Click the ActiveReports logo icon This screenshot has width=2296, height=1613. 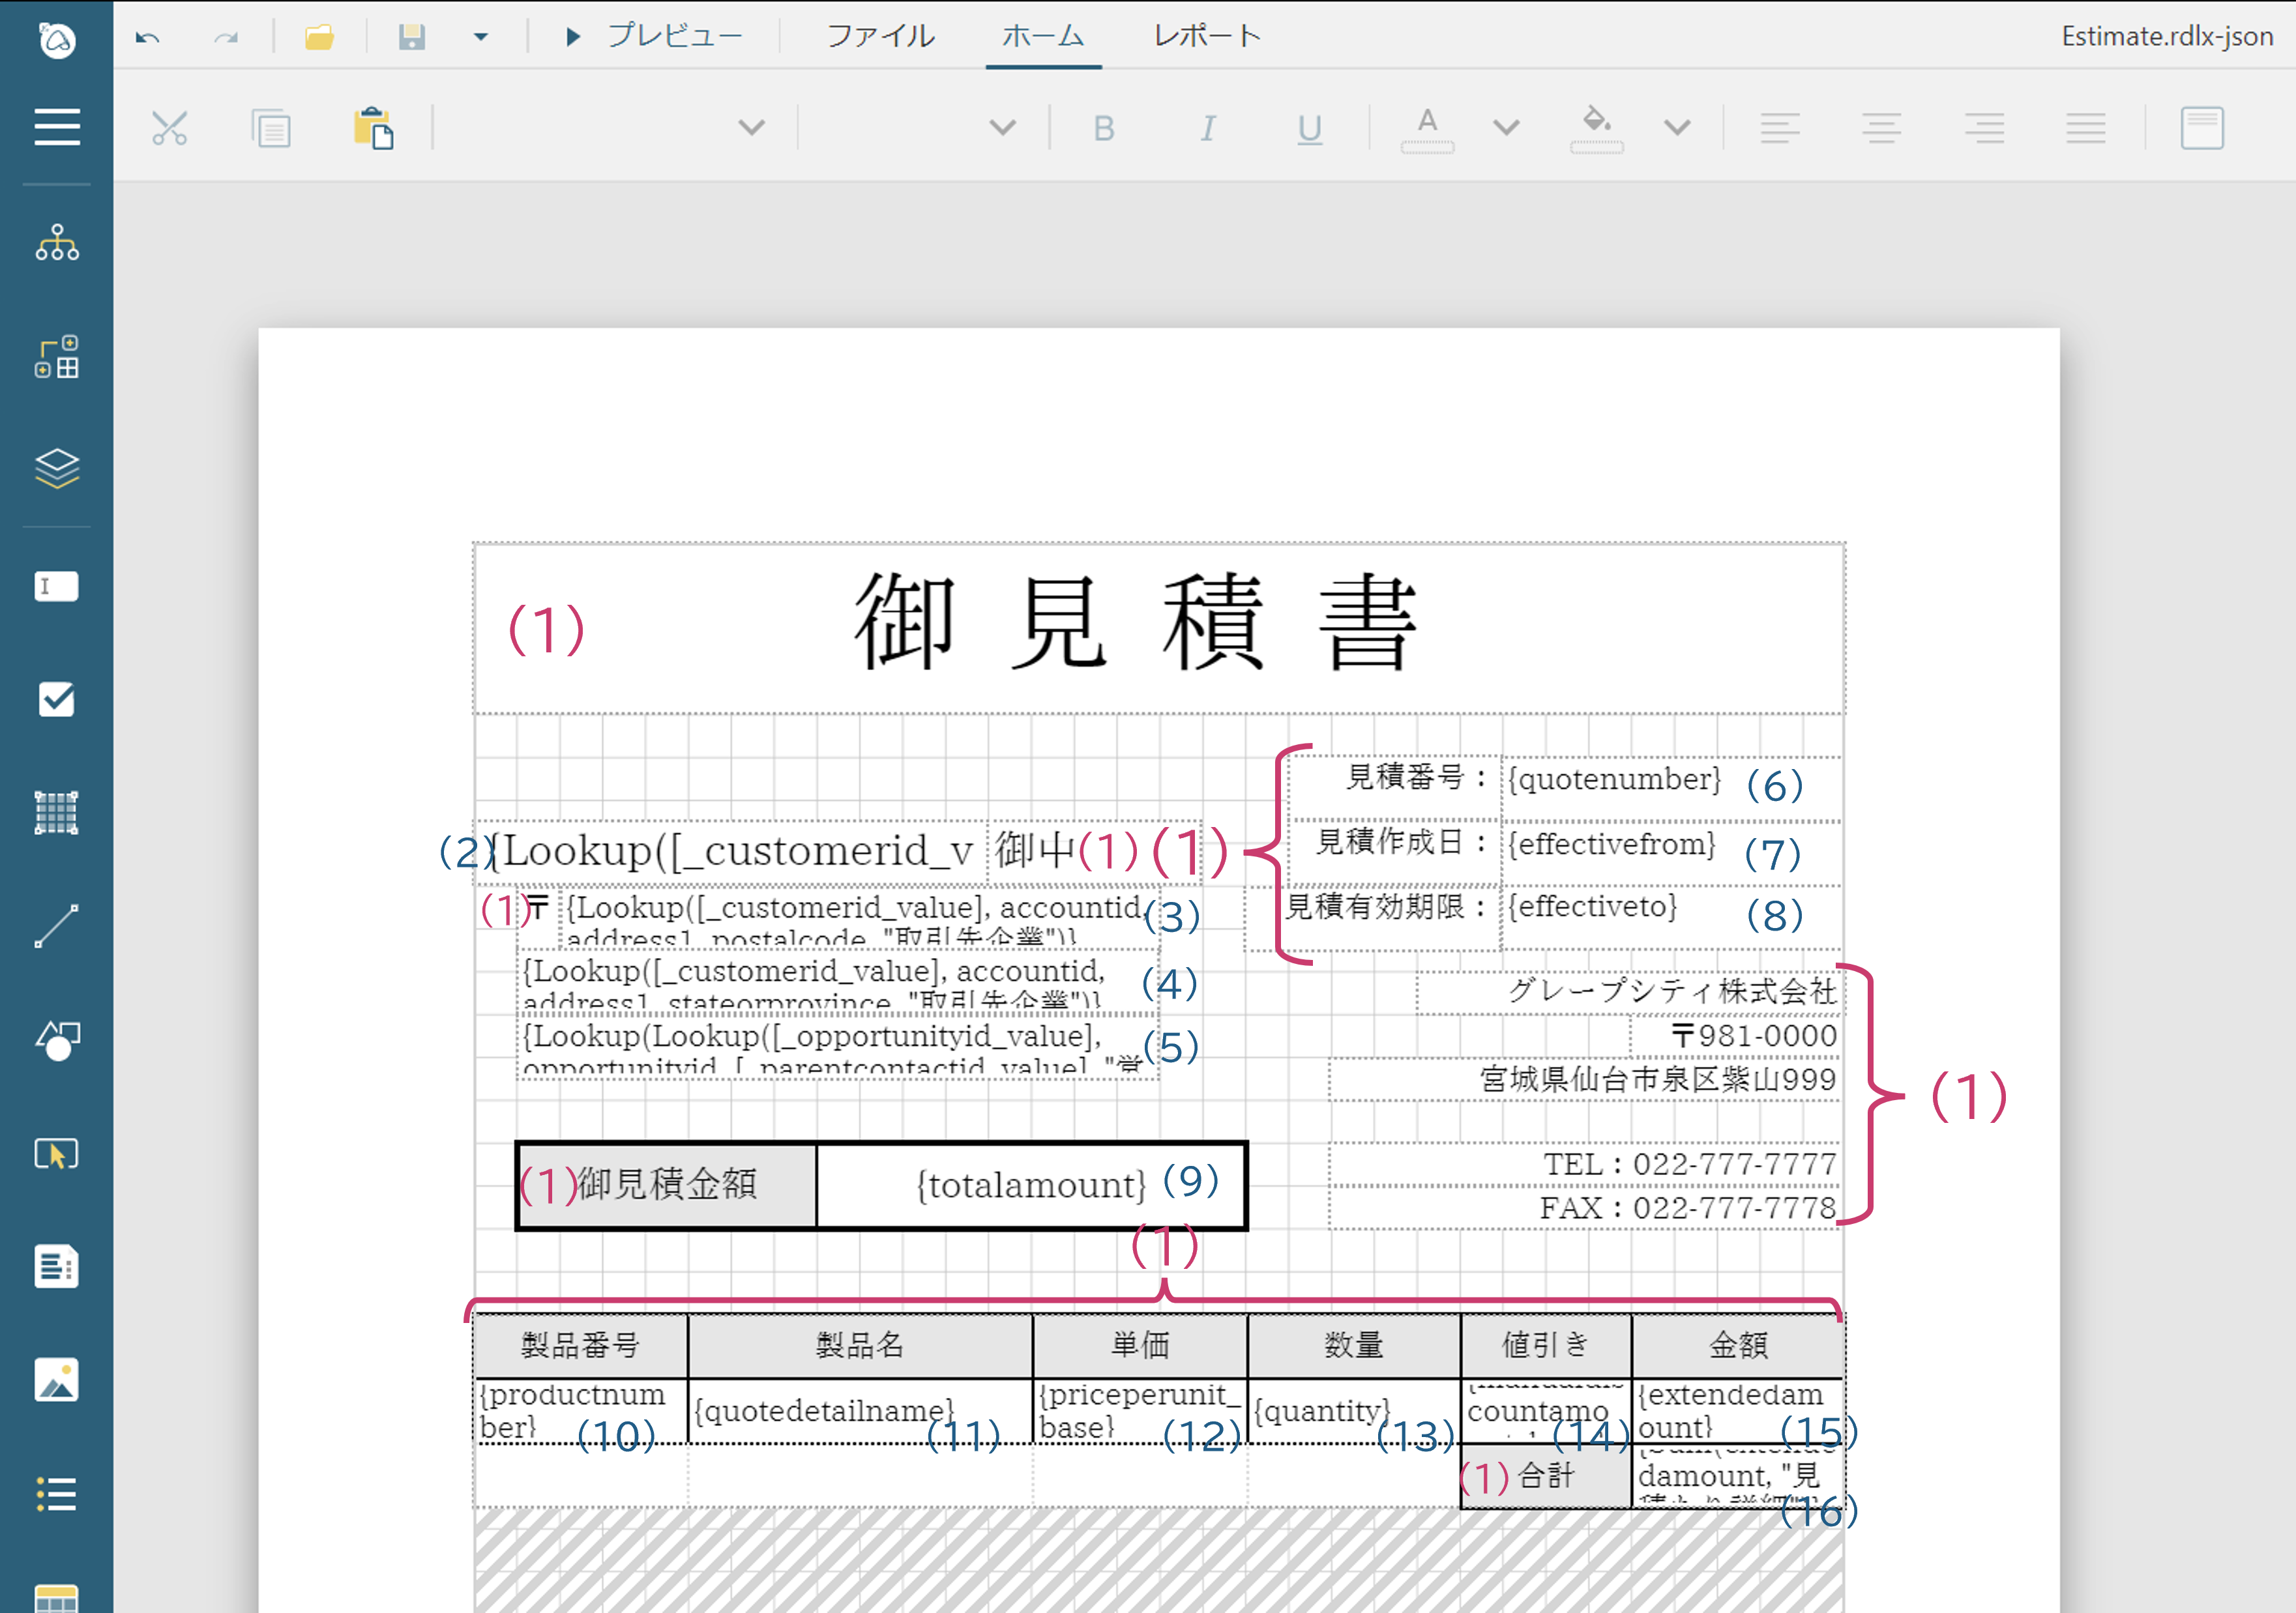(57, 40)
